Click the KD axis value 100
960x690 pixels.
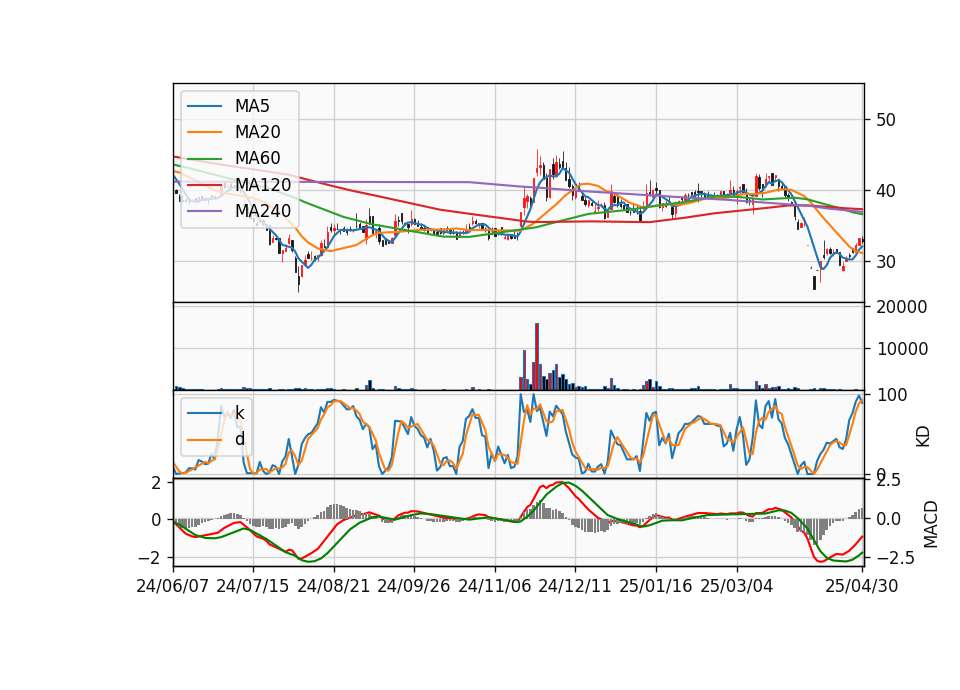(891, 396)
